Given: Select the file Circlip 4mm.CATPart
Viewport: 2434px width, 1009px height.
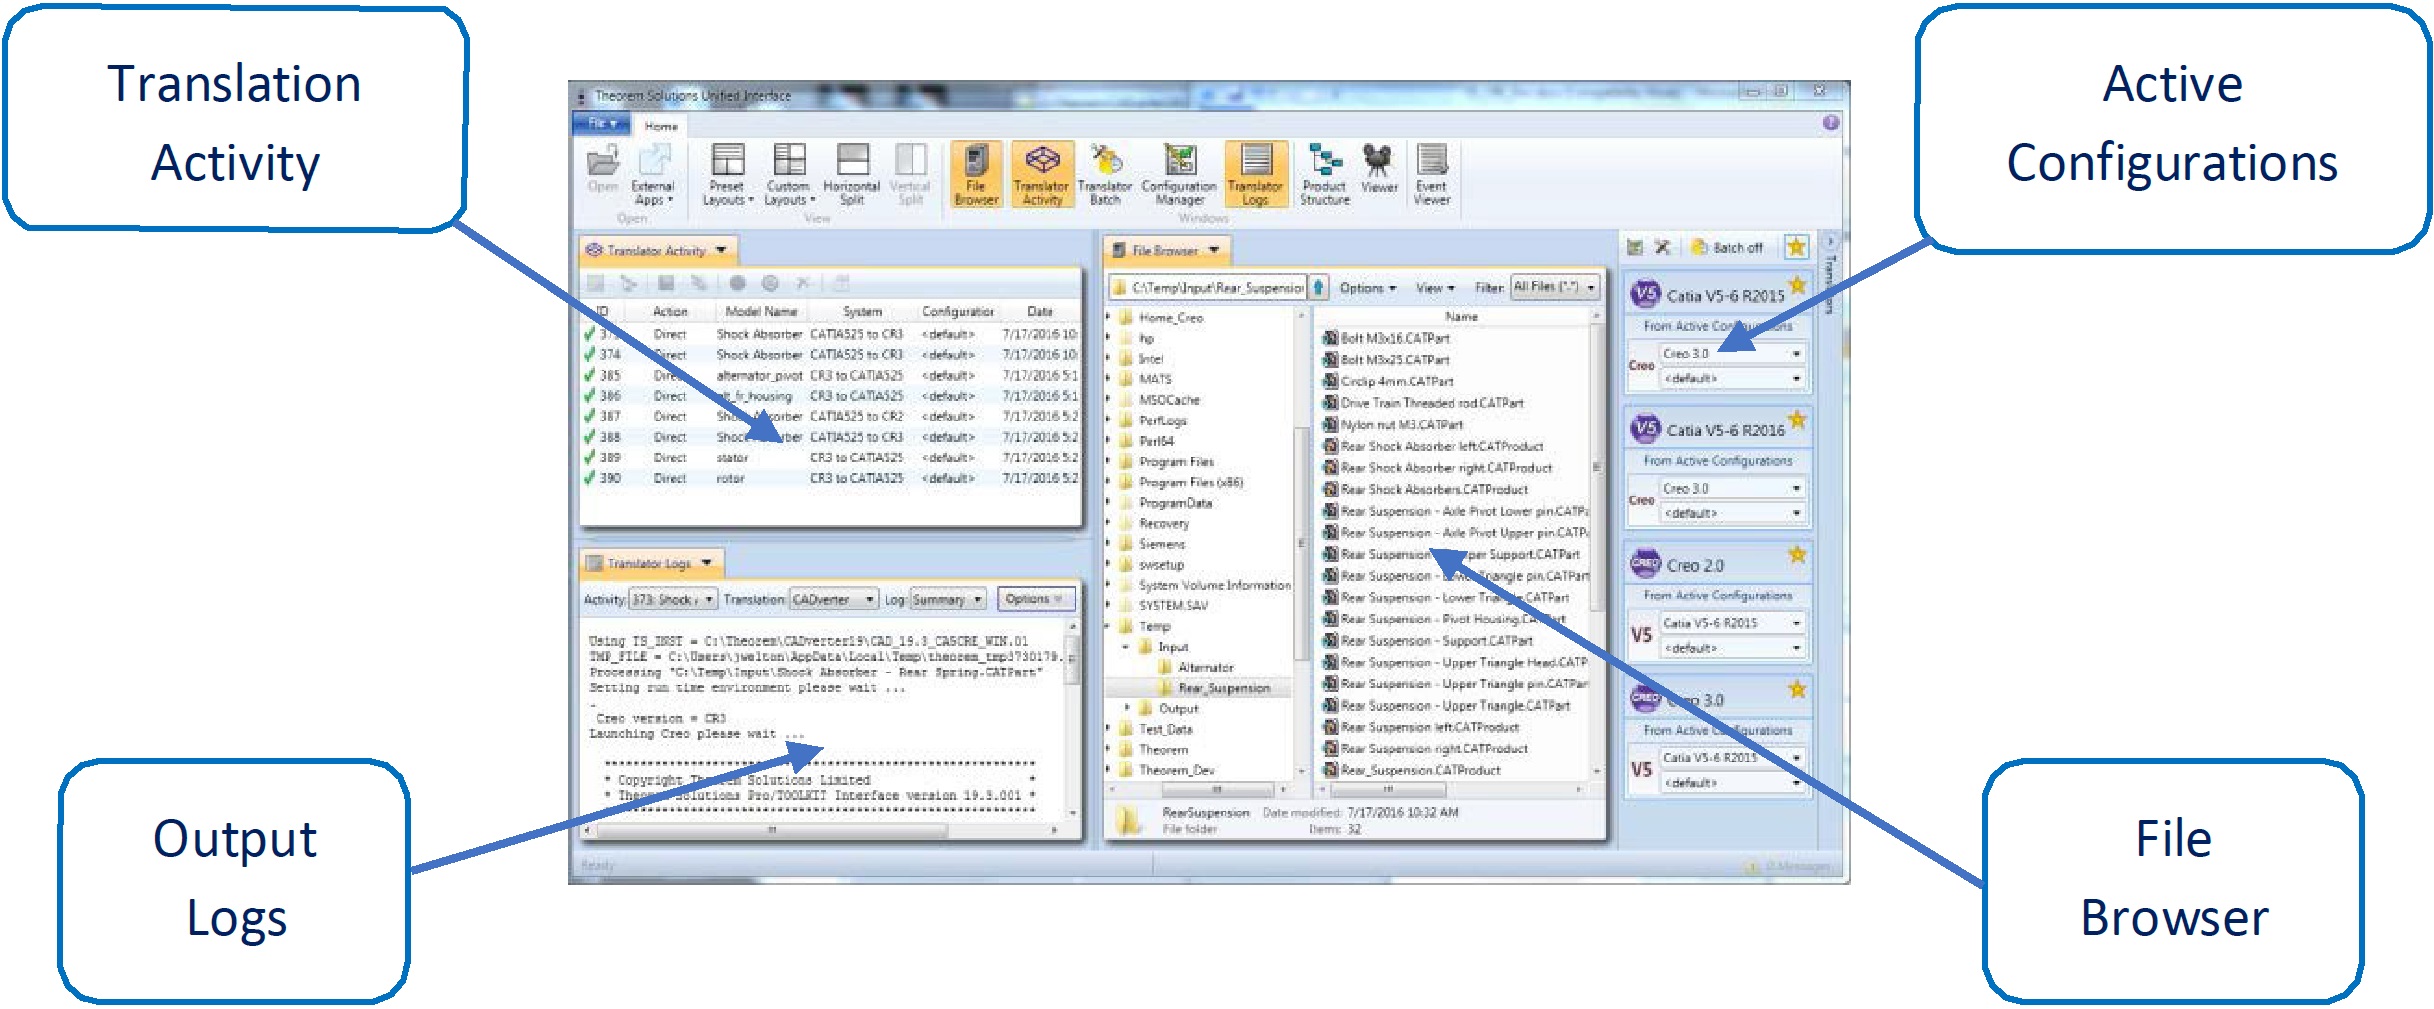Looking at the screenshot, I should [1389, 381].
